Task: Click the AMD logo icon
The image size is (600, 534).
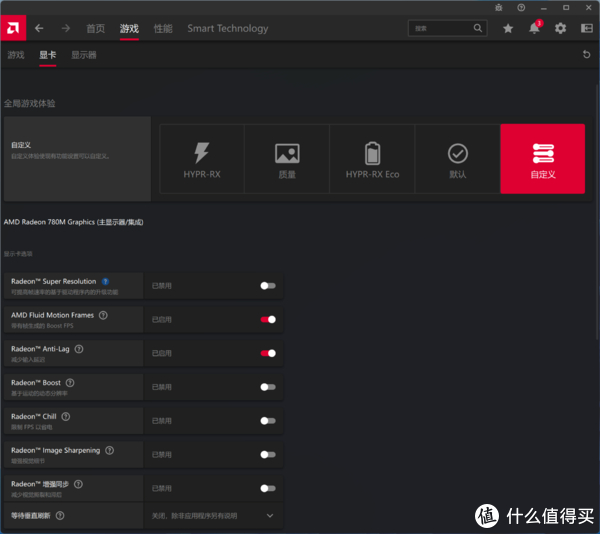Action: [13, 28]
